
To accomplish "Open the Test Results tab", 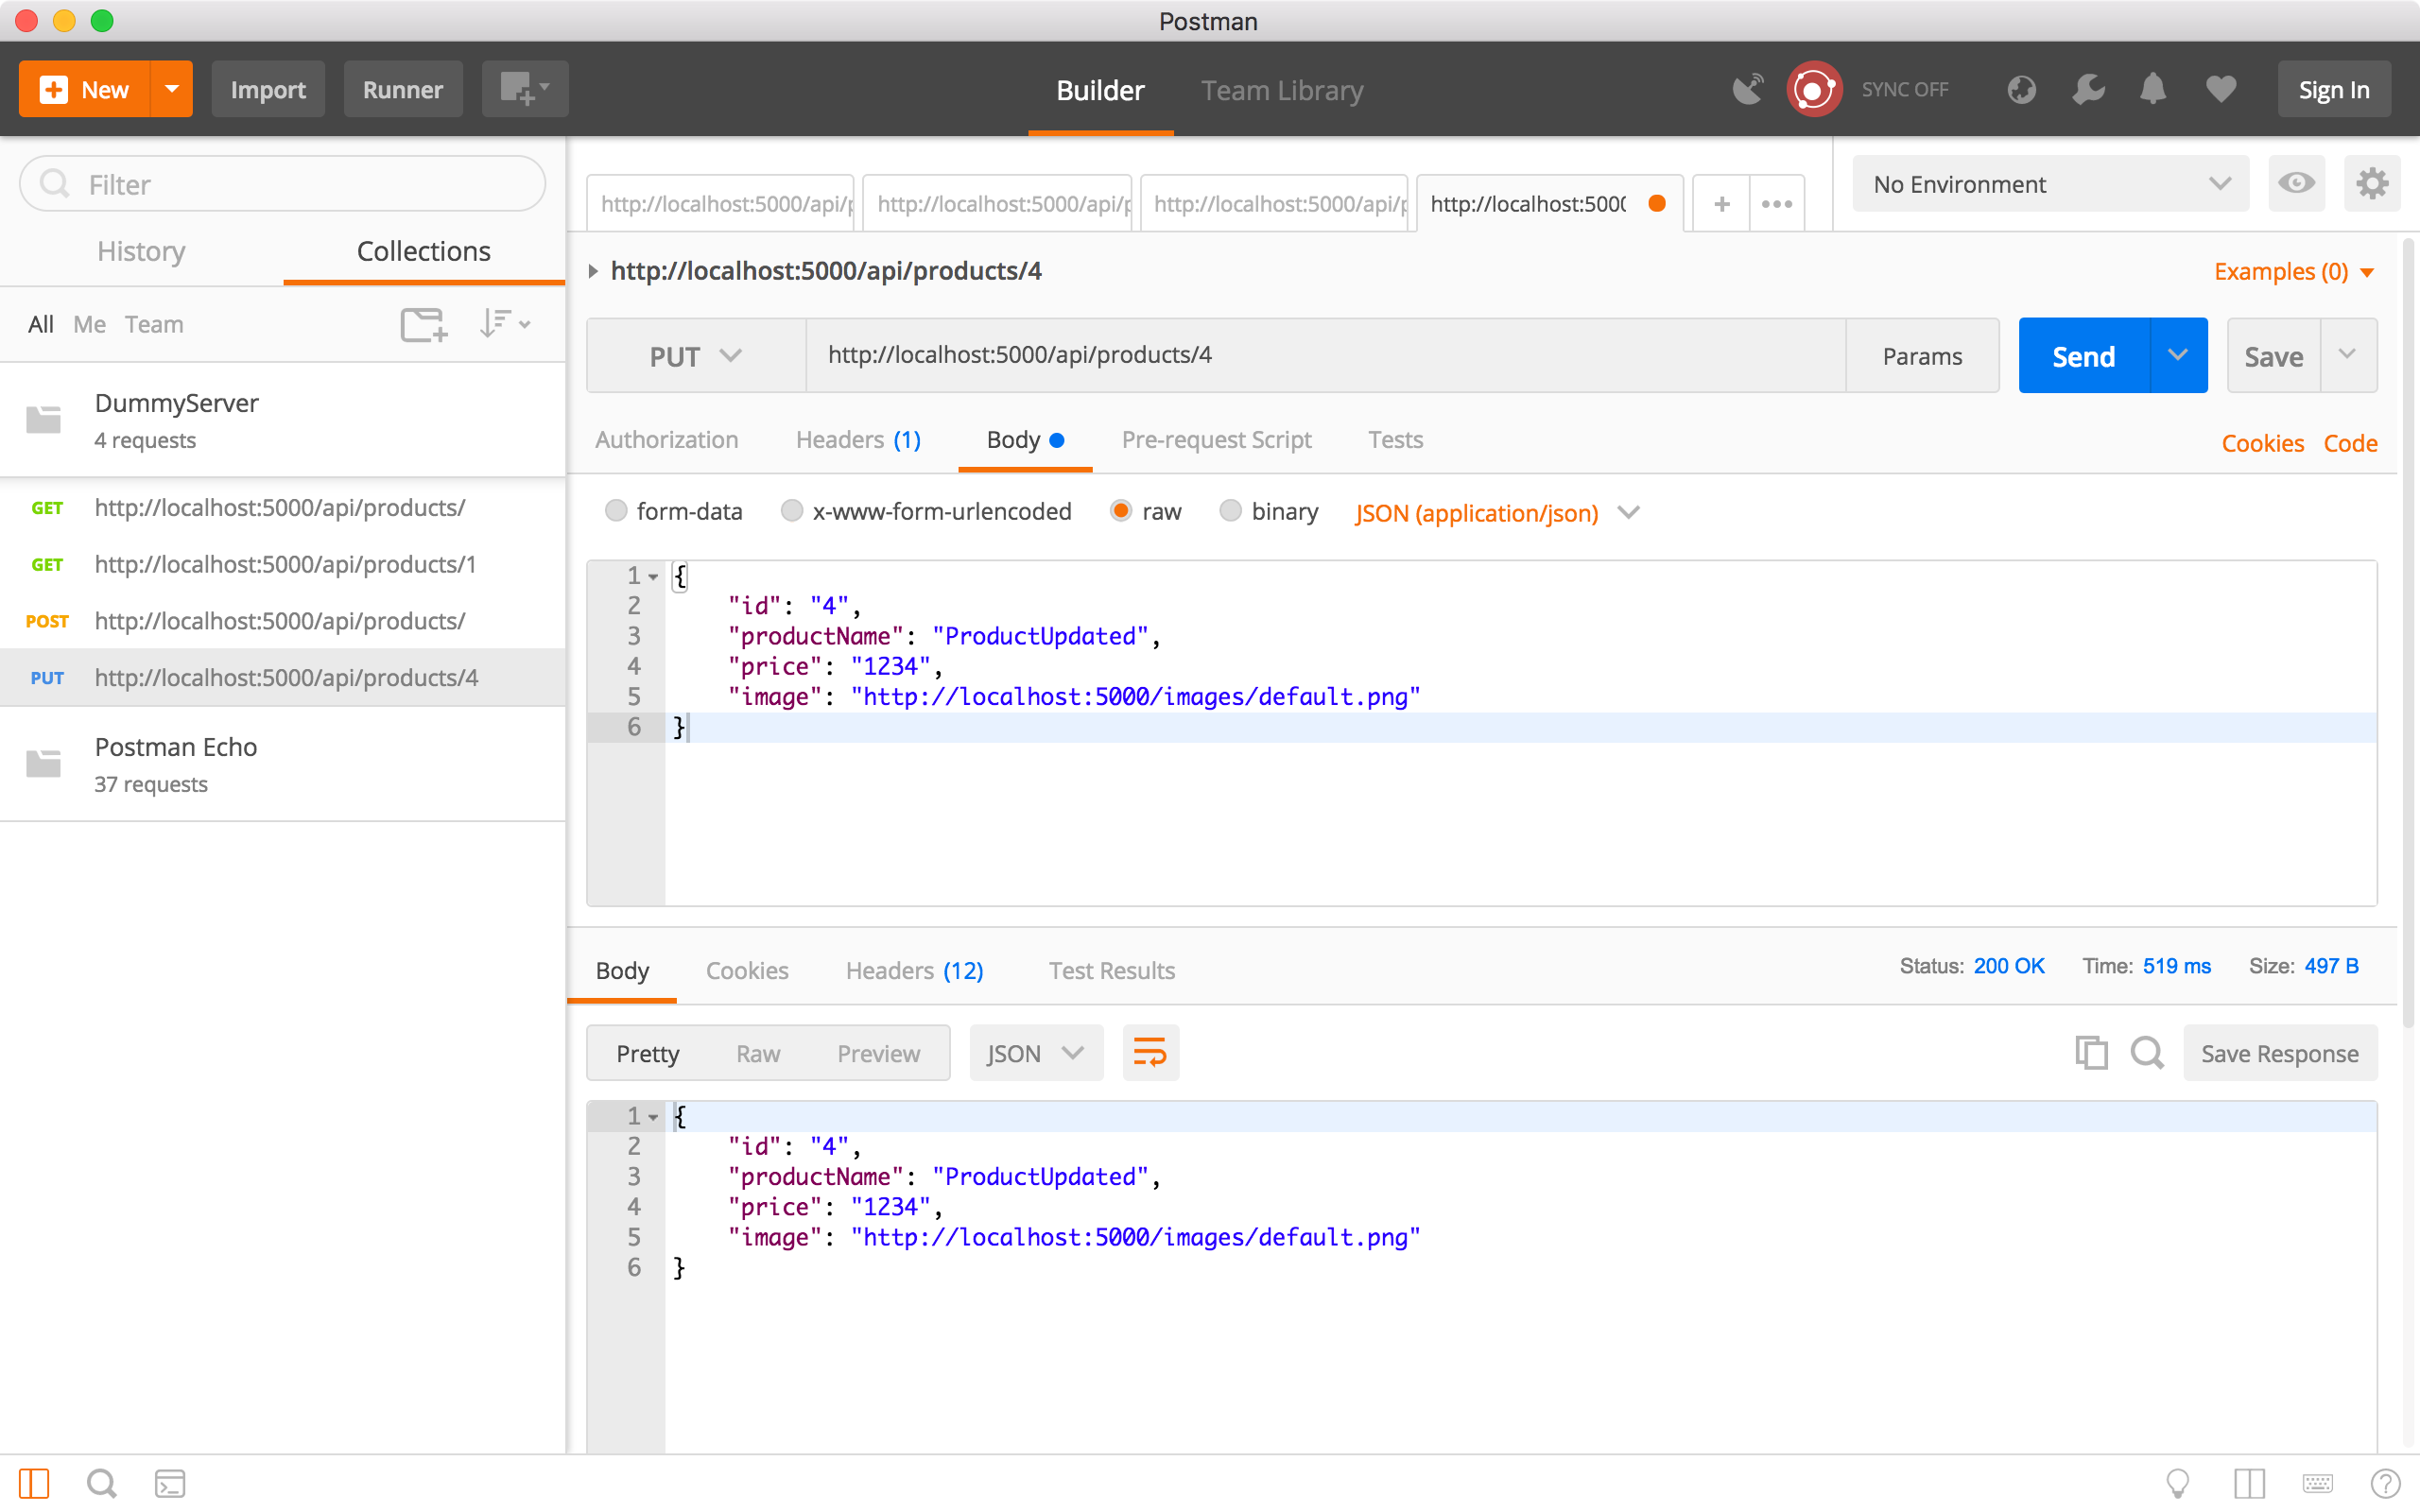I will 1111,970.
